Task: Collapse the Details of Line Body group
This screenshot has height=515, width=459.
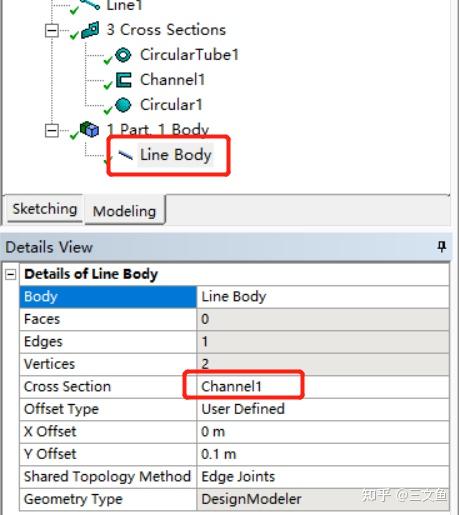Action: pyautogui.click(x=11, y=275)
